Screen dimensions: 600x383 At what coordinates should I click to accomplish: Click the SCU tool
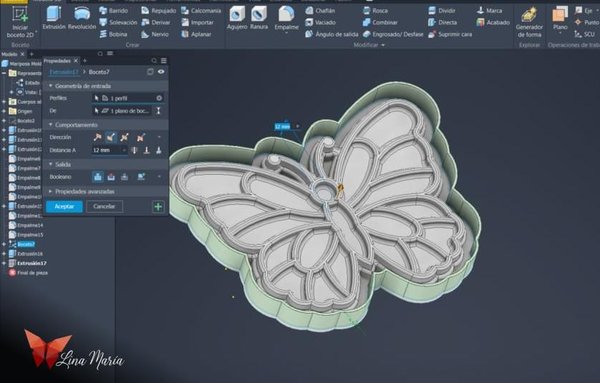point(585,34)
